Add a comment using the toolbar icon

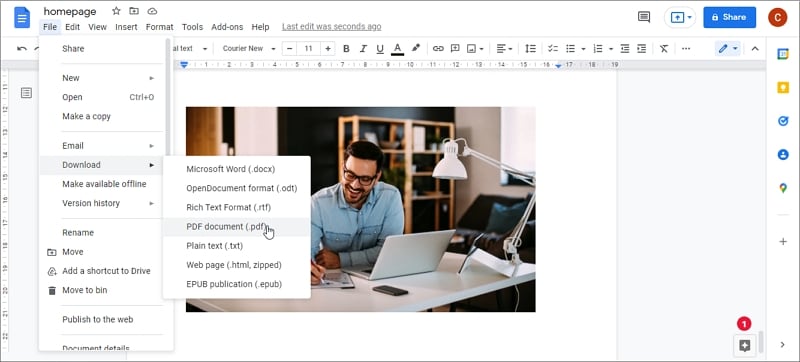(455, 49)
